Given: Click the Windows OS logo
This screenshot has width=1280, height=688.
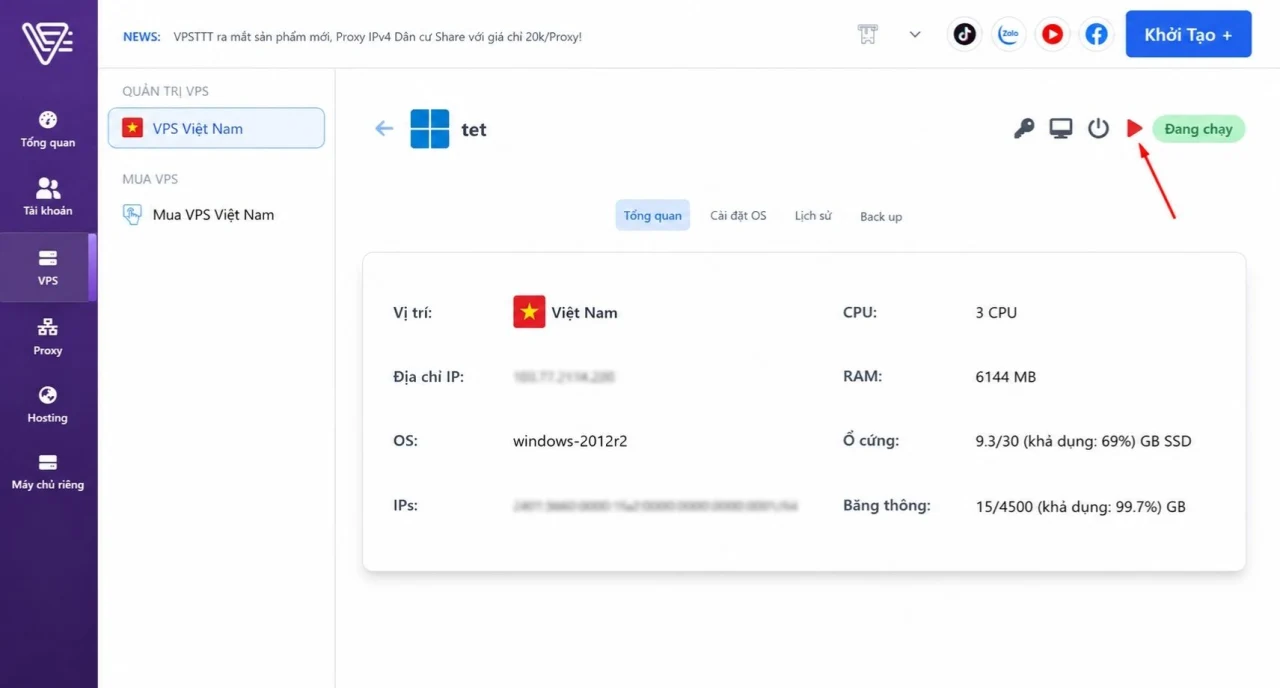Looking at the screenshot, I should pos(430,129).
